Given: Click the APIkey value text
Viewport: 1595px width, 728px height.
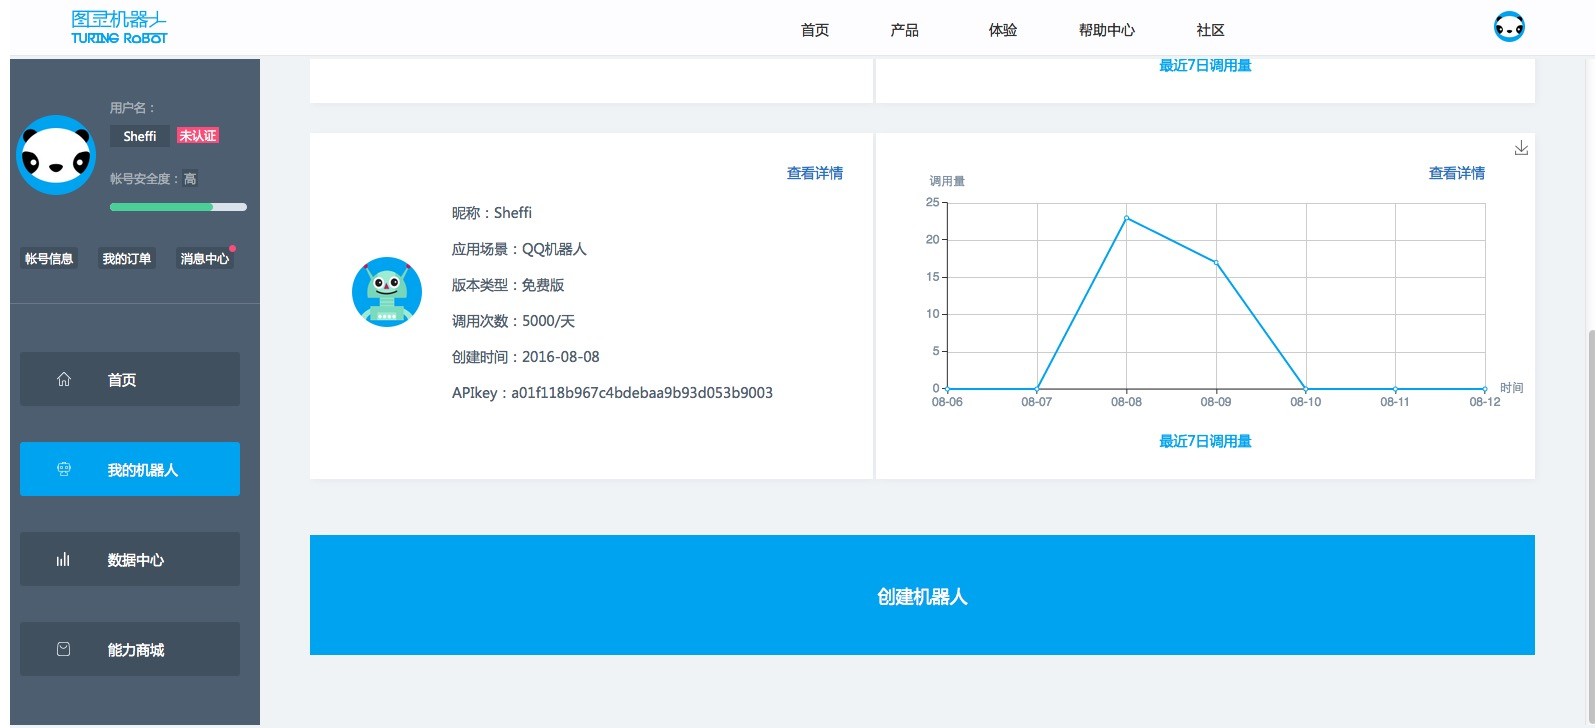Looking at the screenshot, I should (x=642, y=393).
